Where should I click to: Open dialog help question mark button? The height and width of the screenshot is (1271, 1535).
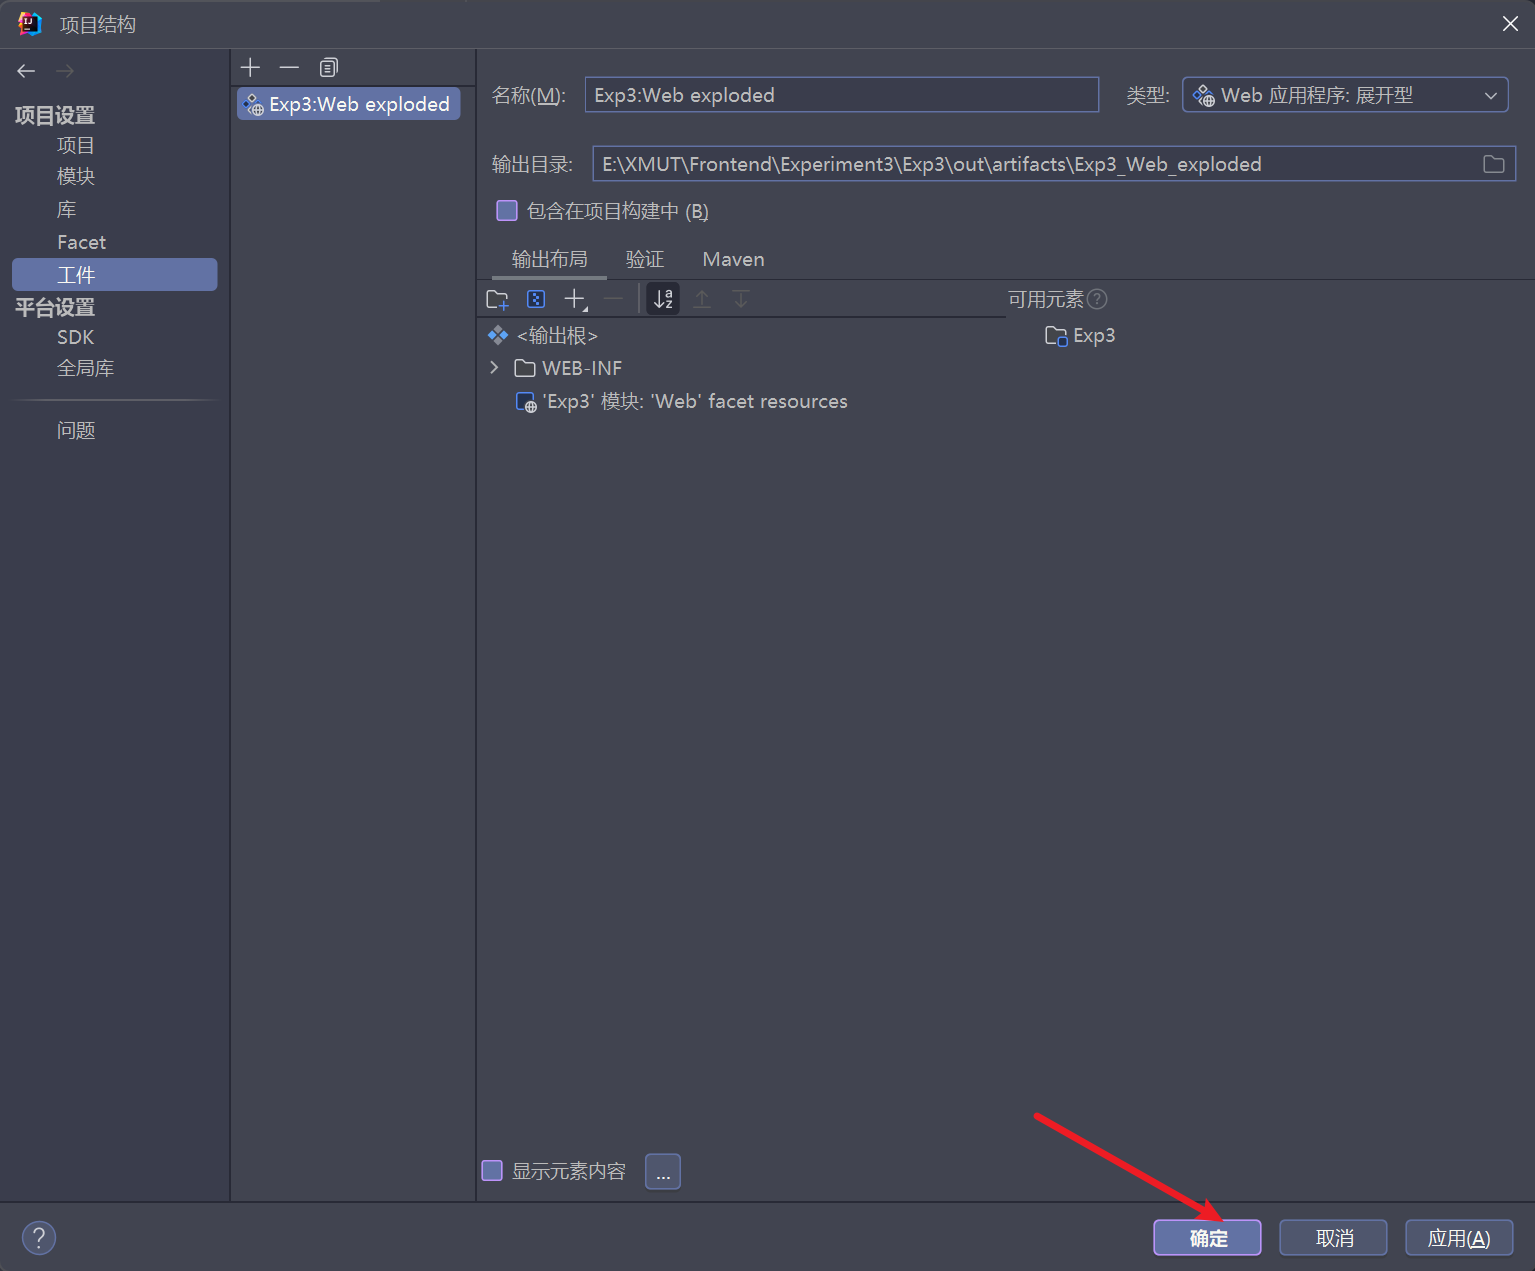click(39, 1238)
